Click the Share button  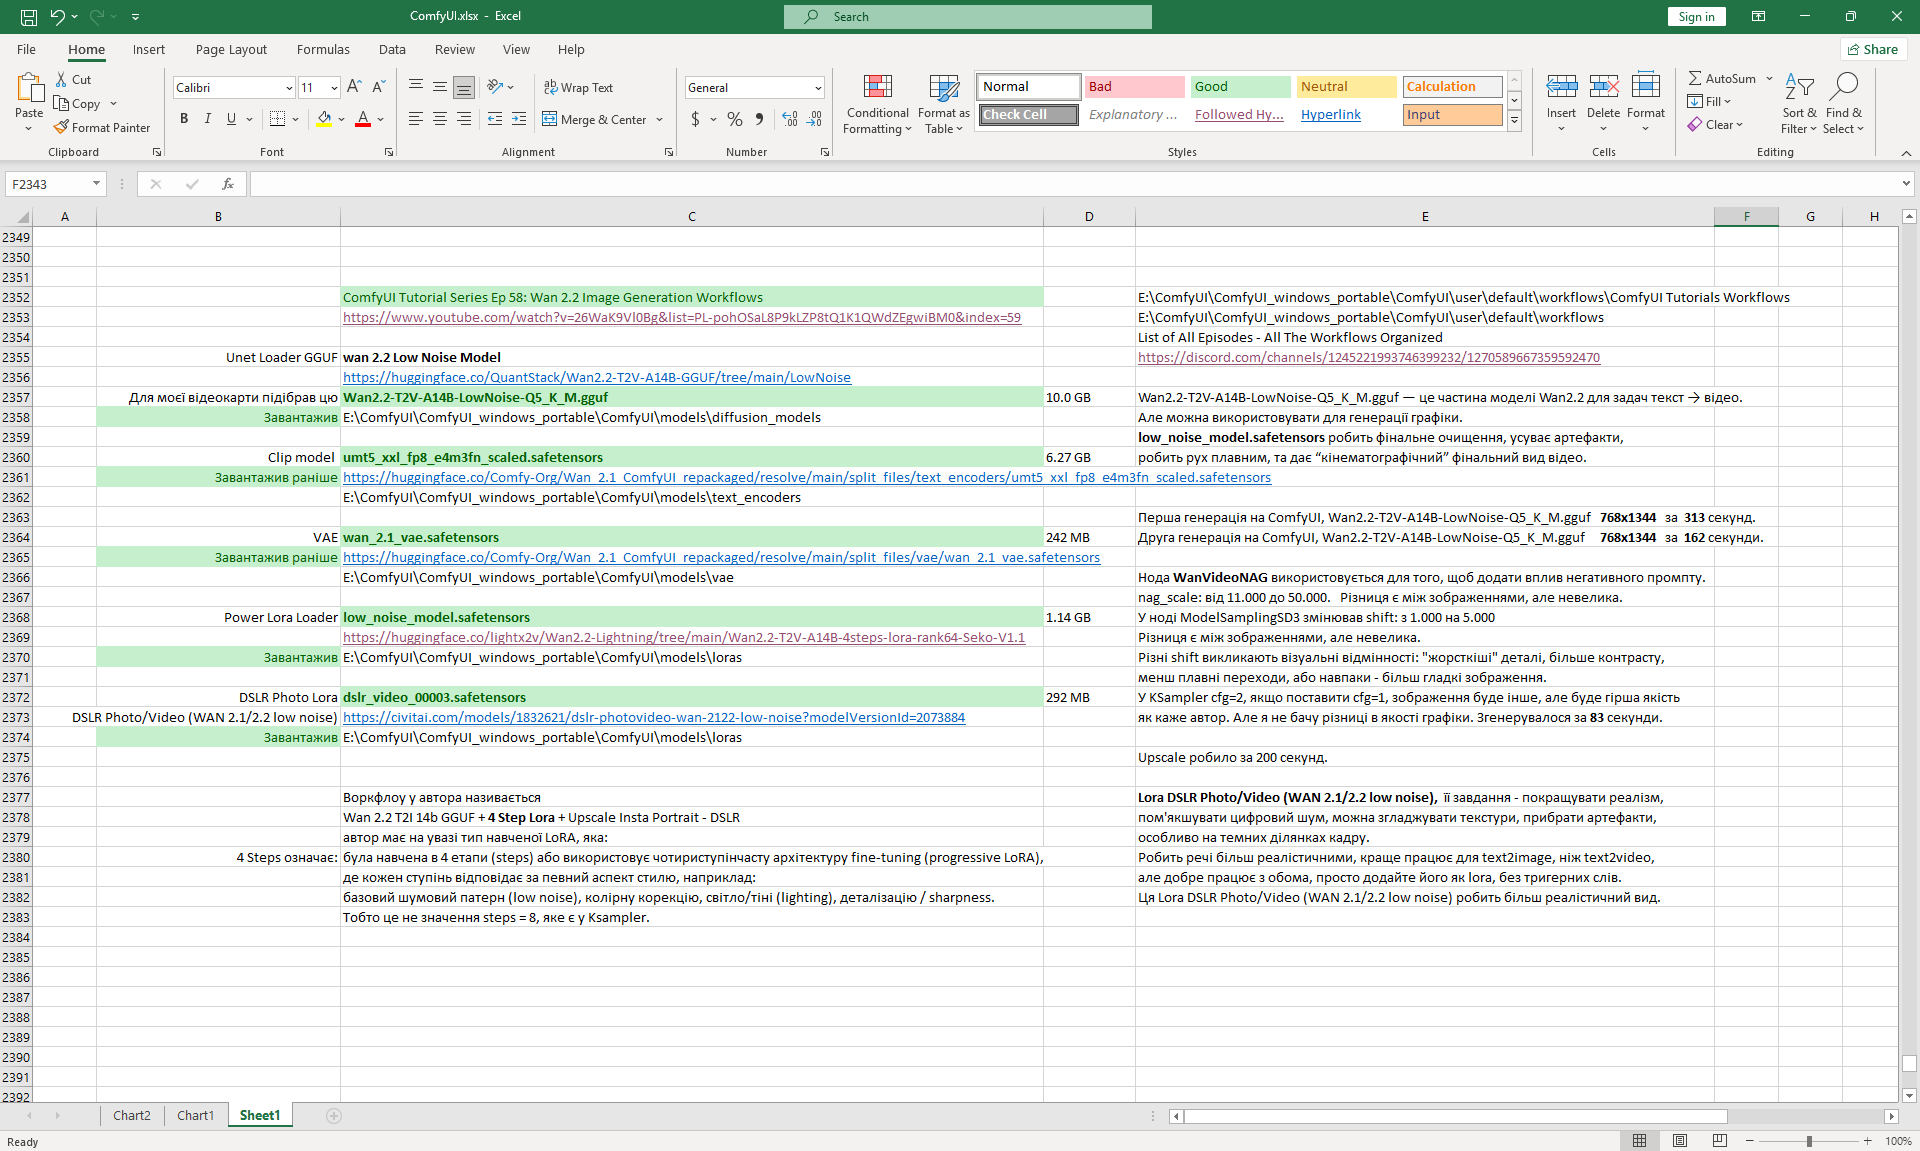1873,49
